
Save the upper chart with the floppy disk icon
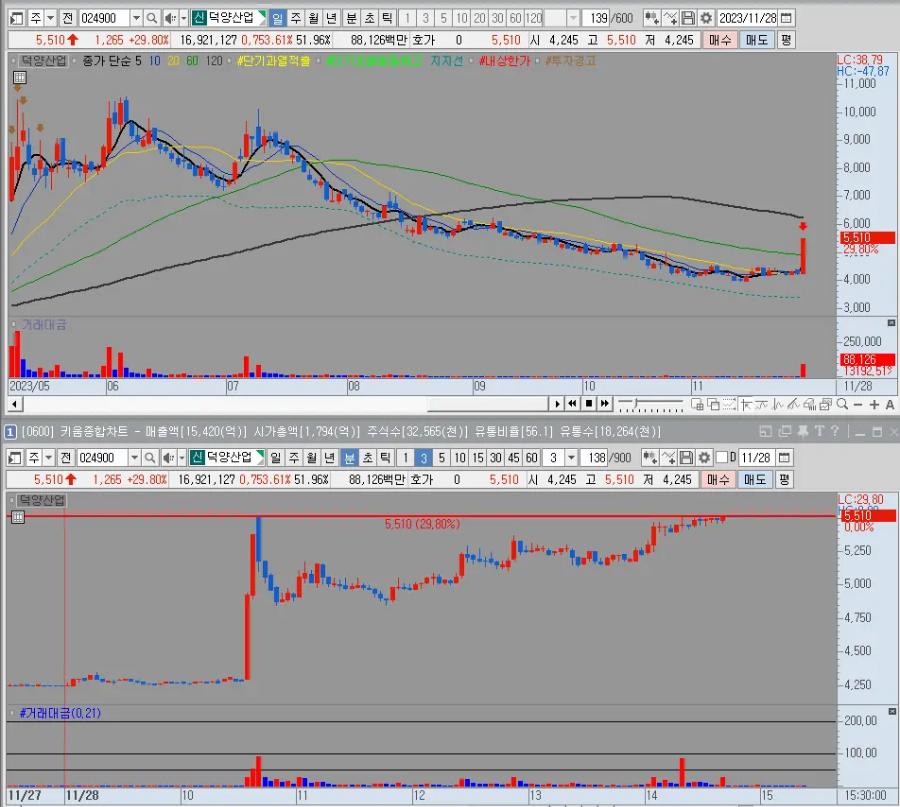[688, 18]
